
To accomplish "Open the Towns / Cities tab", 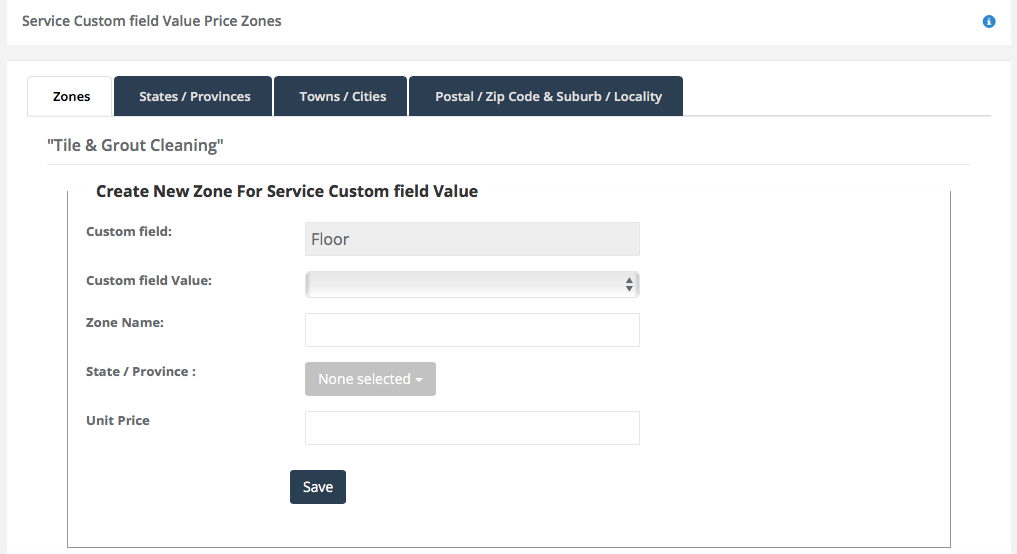I will click(341, 96).
